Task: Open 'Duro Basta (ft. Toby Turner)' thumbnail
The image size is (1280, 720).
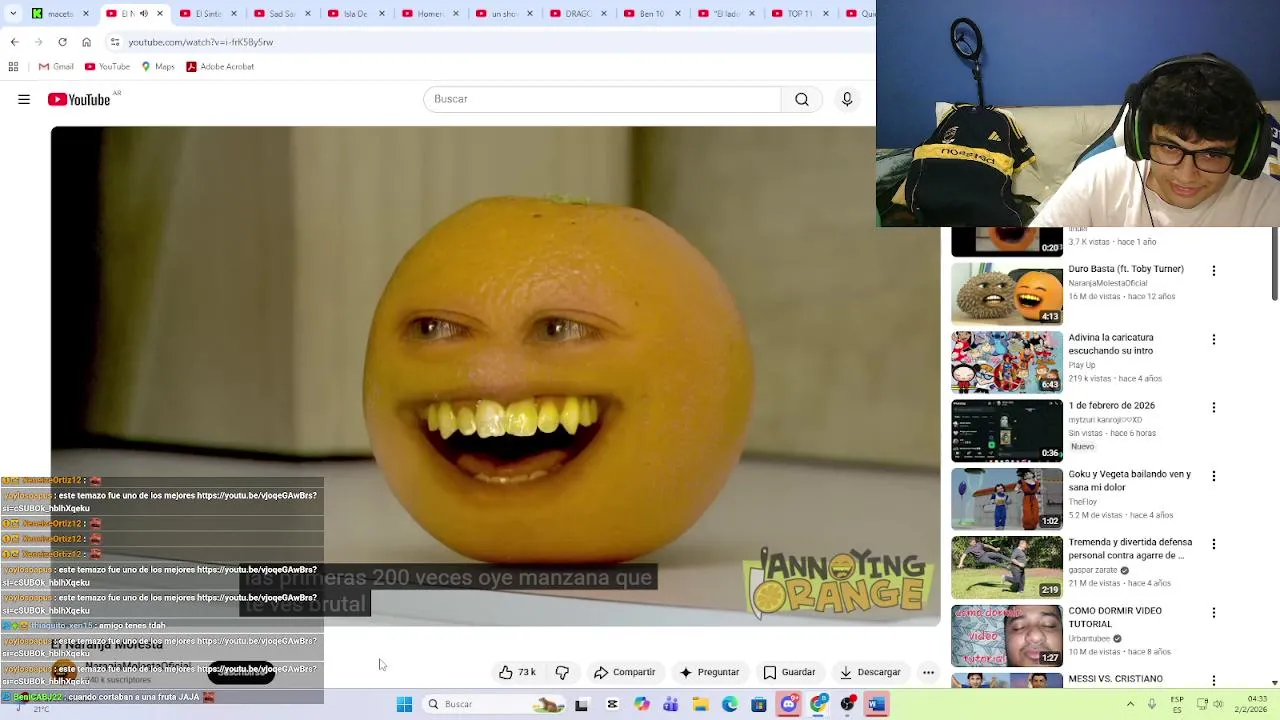Action: pyautogui.click(x=1007, y=294)
